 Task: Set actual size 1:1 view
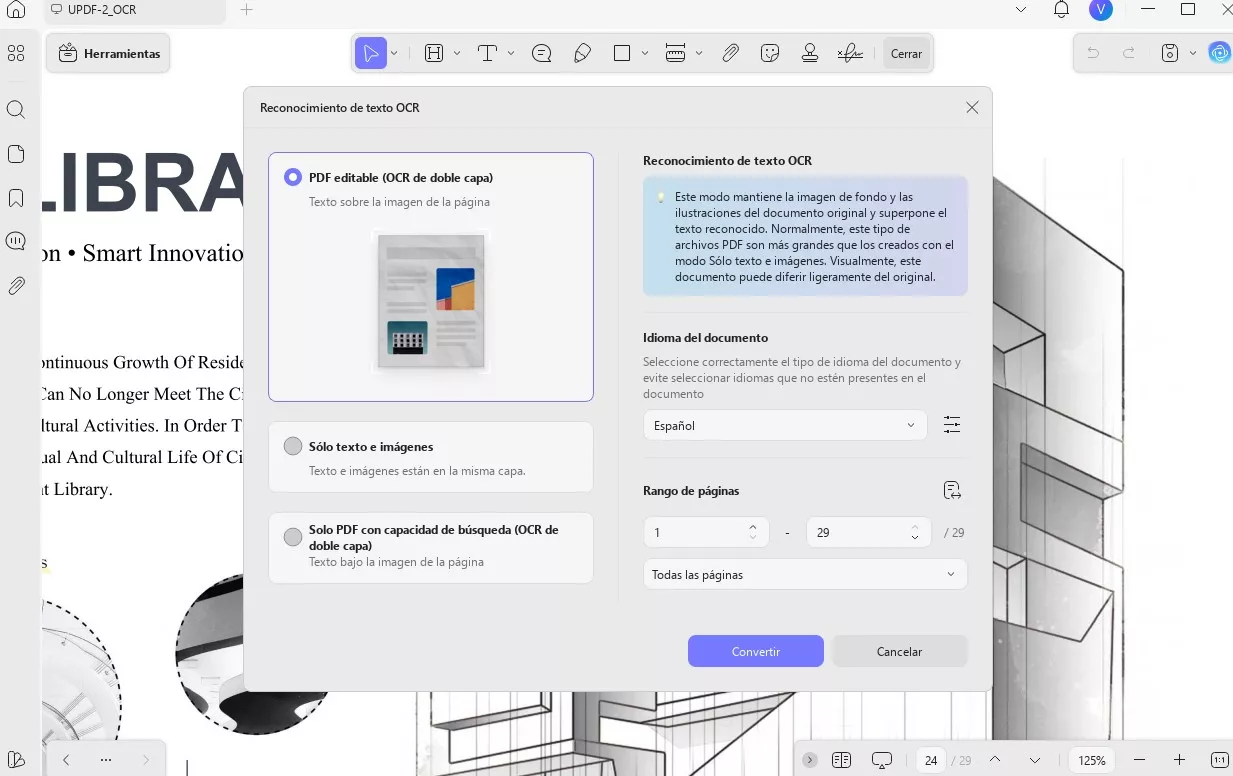coord(1219,760)
